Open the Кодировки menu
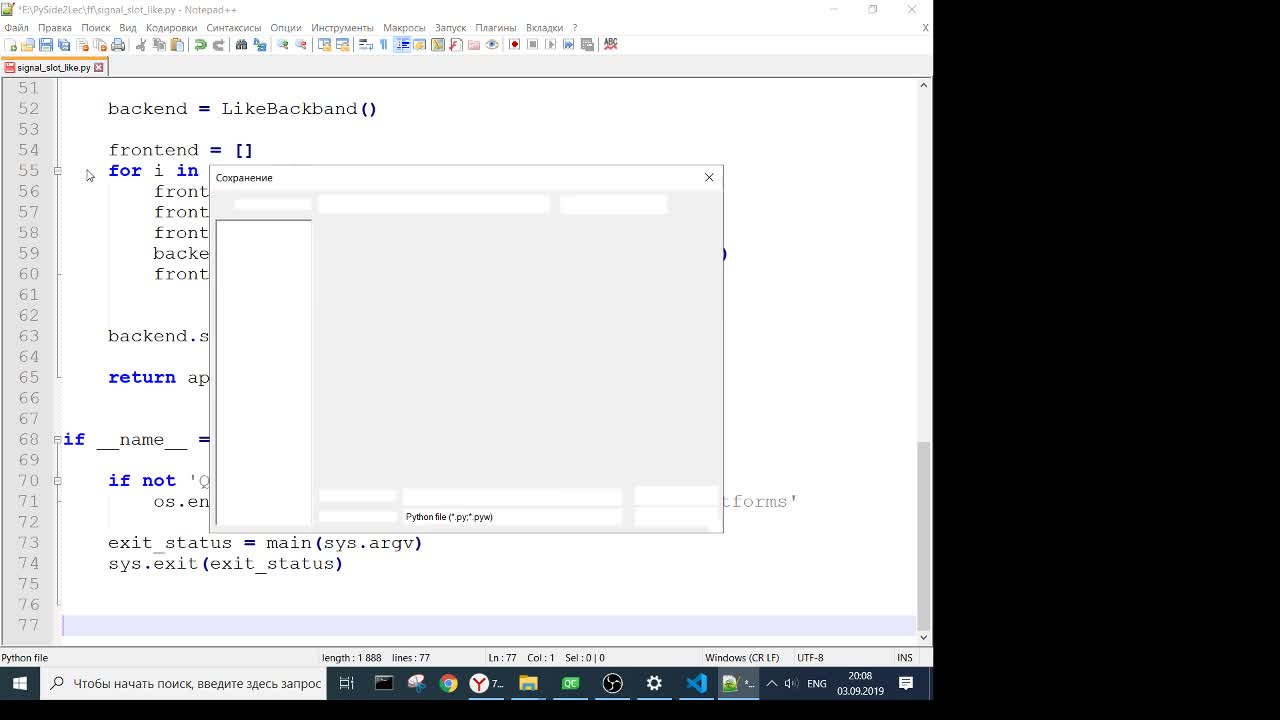Image resolution: width=1280 pixels, height=720 pixels. point(171,27)
